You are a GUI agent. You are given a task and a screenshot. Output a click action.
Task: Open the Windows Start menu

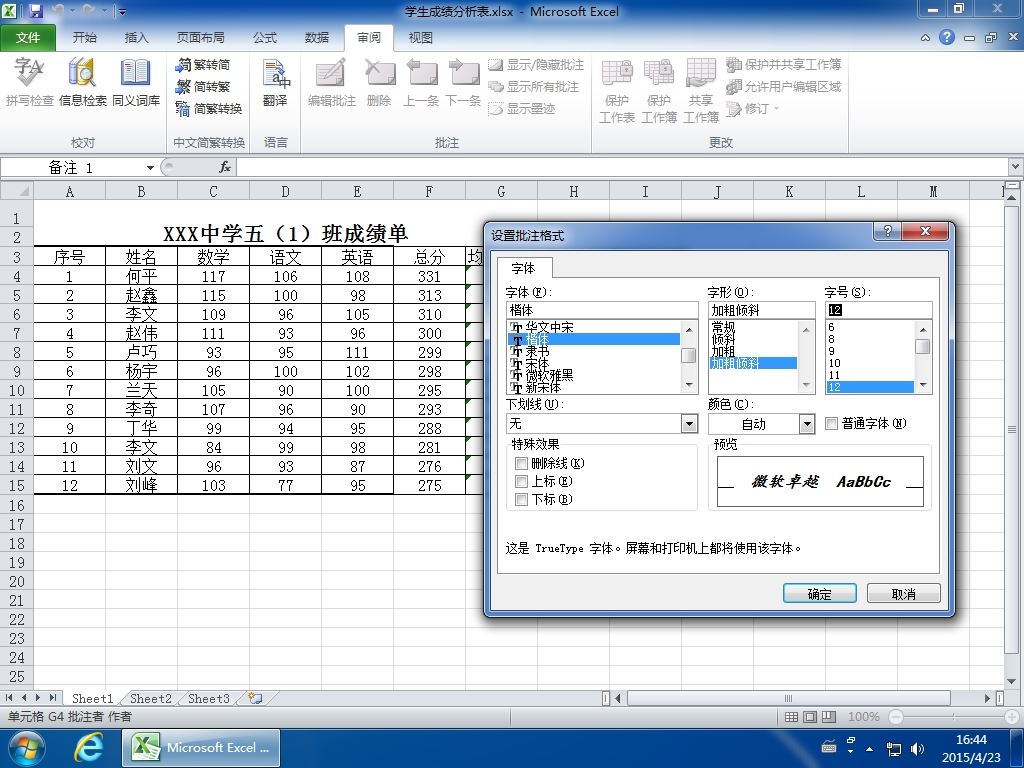pos(26,748)
